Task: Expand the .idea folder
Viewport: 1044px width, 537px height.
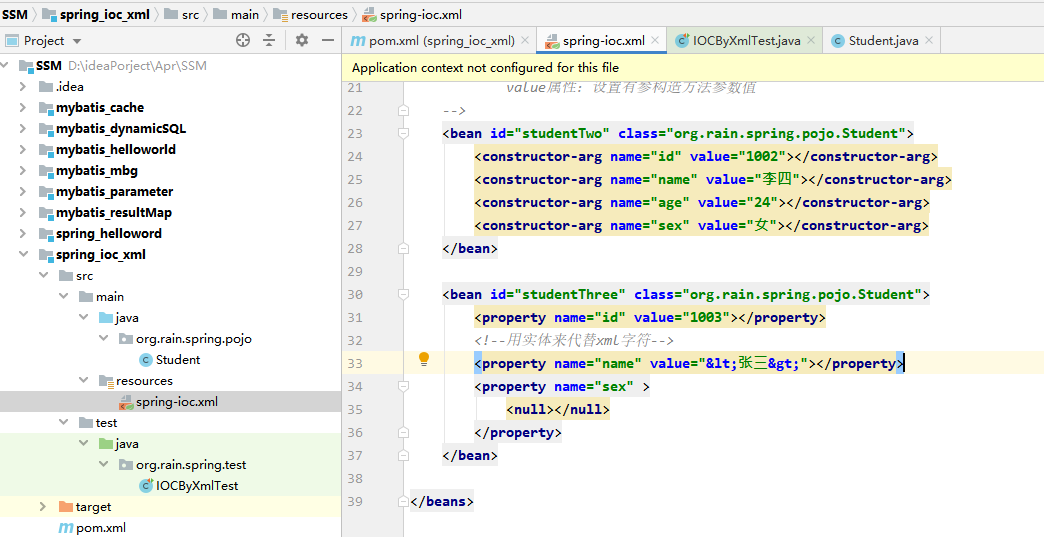Action: point(23,87)
